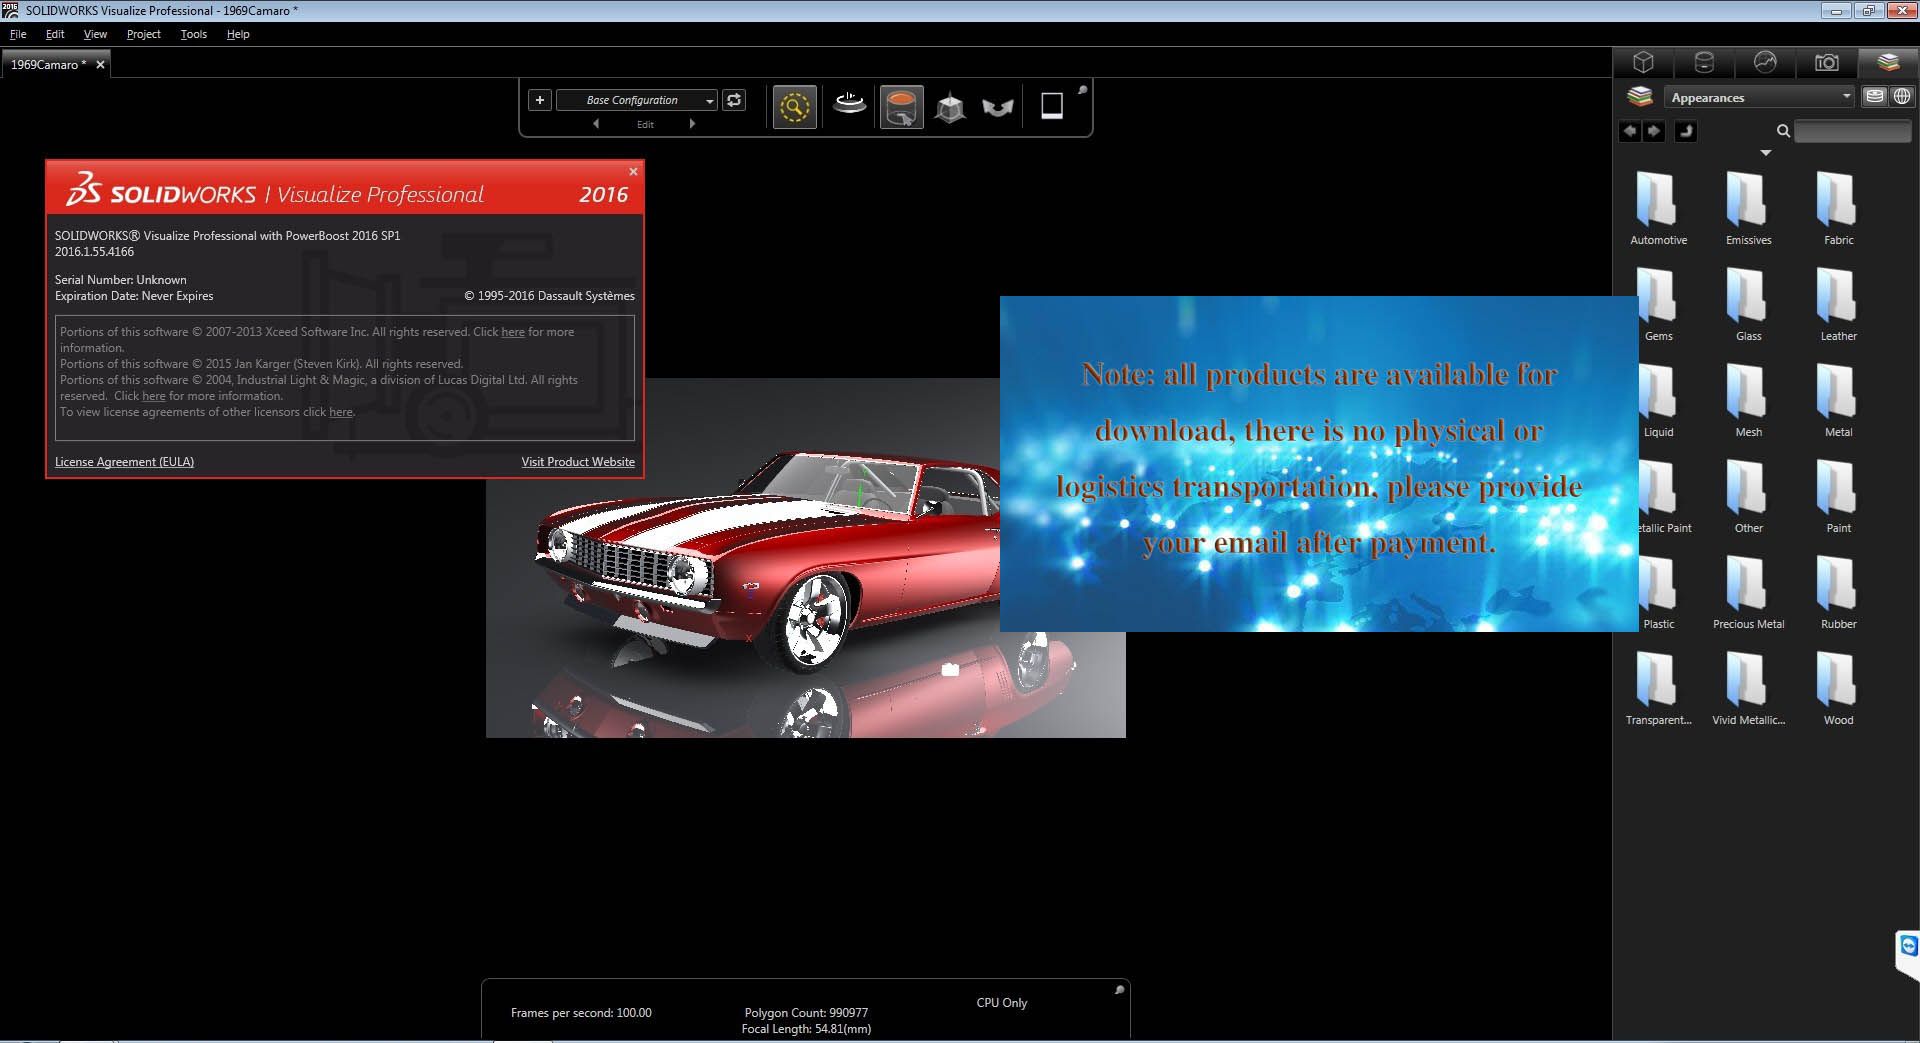
Task: Open the render output tools icon
Action: tap(1051, 106)
